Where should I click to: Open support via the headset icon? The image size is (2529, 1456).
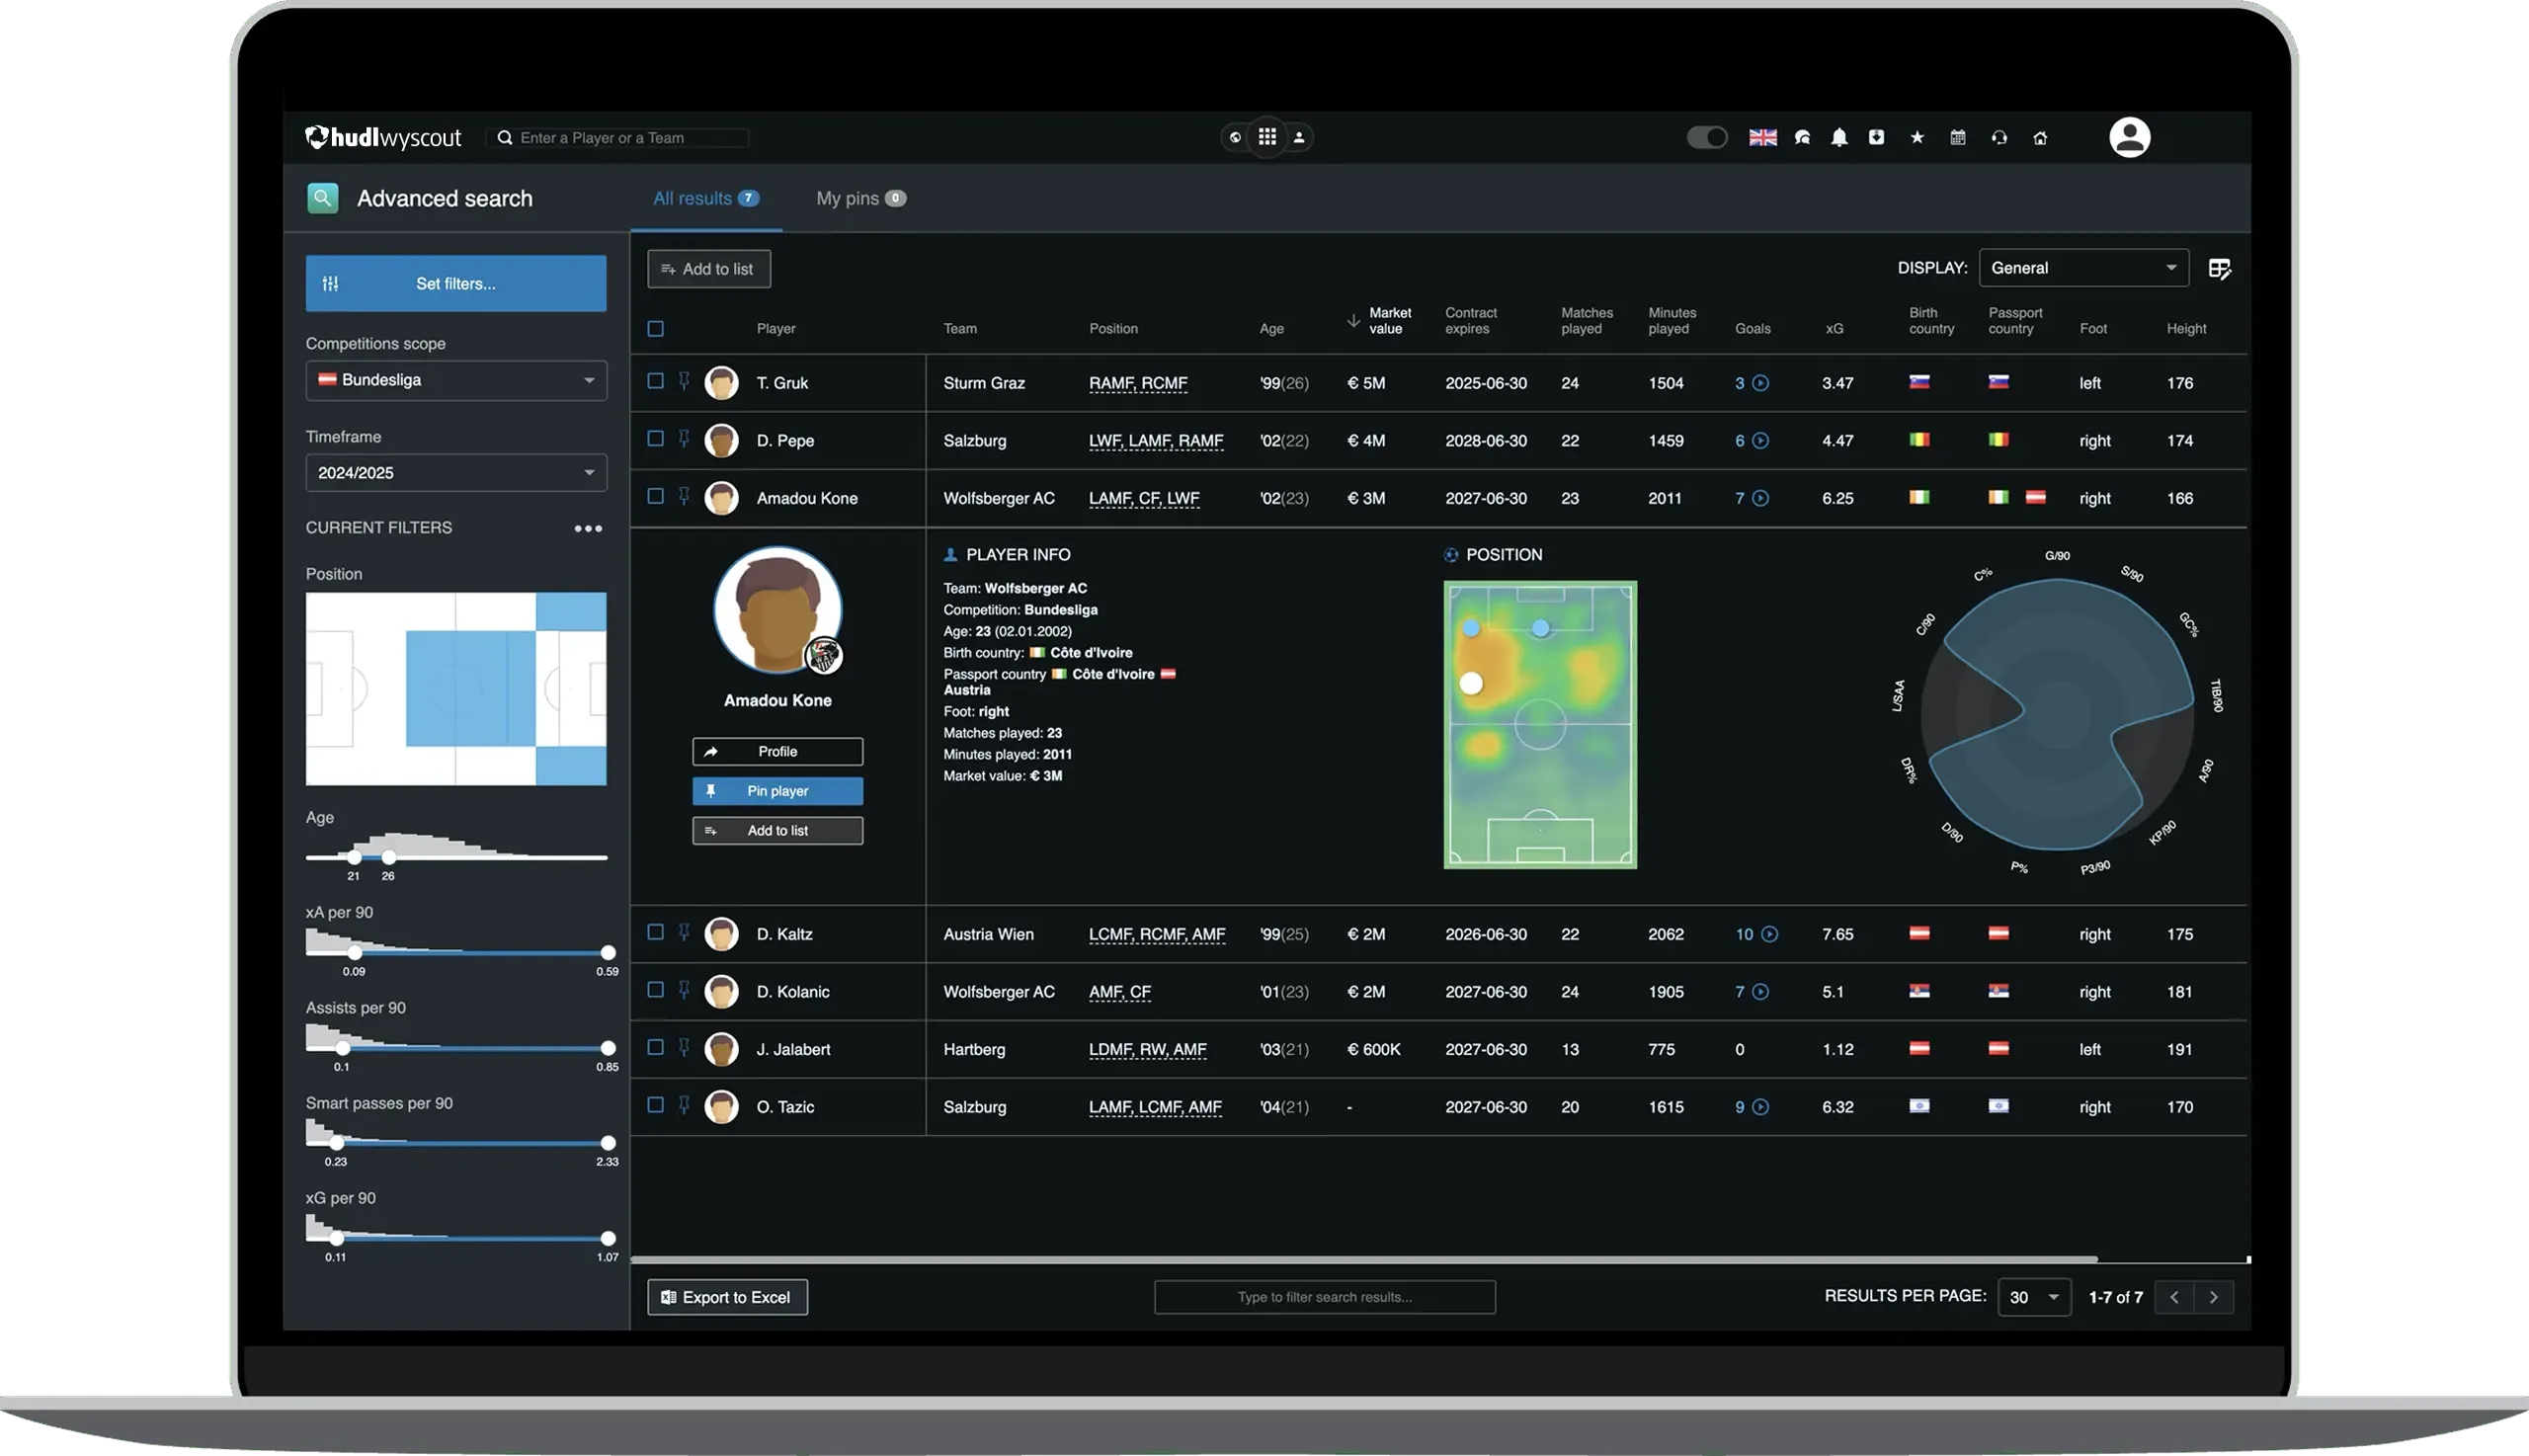1999,137
